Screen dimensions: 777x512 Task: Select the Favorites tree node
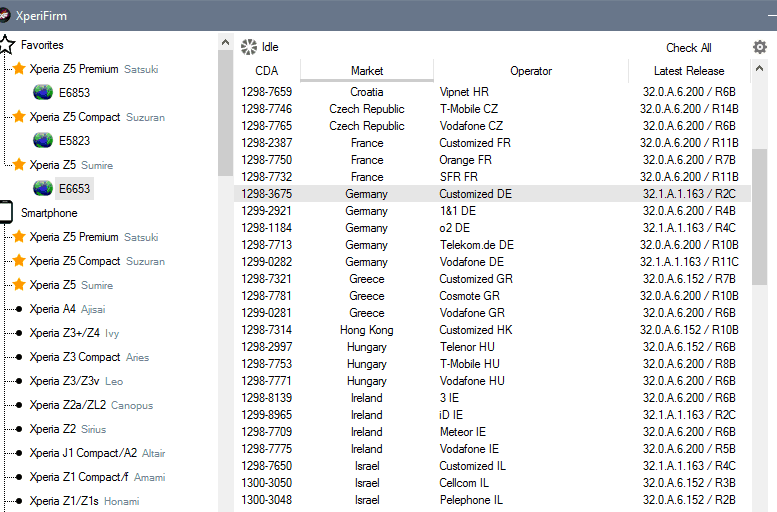click(x=42, y=45)
